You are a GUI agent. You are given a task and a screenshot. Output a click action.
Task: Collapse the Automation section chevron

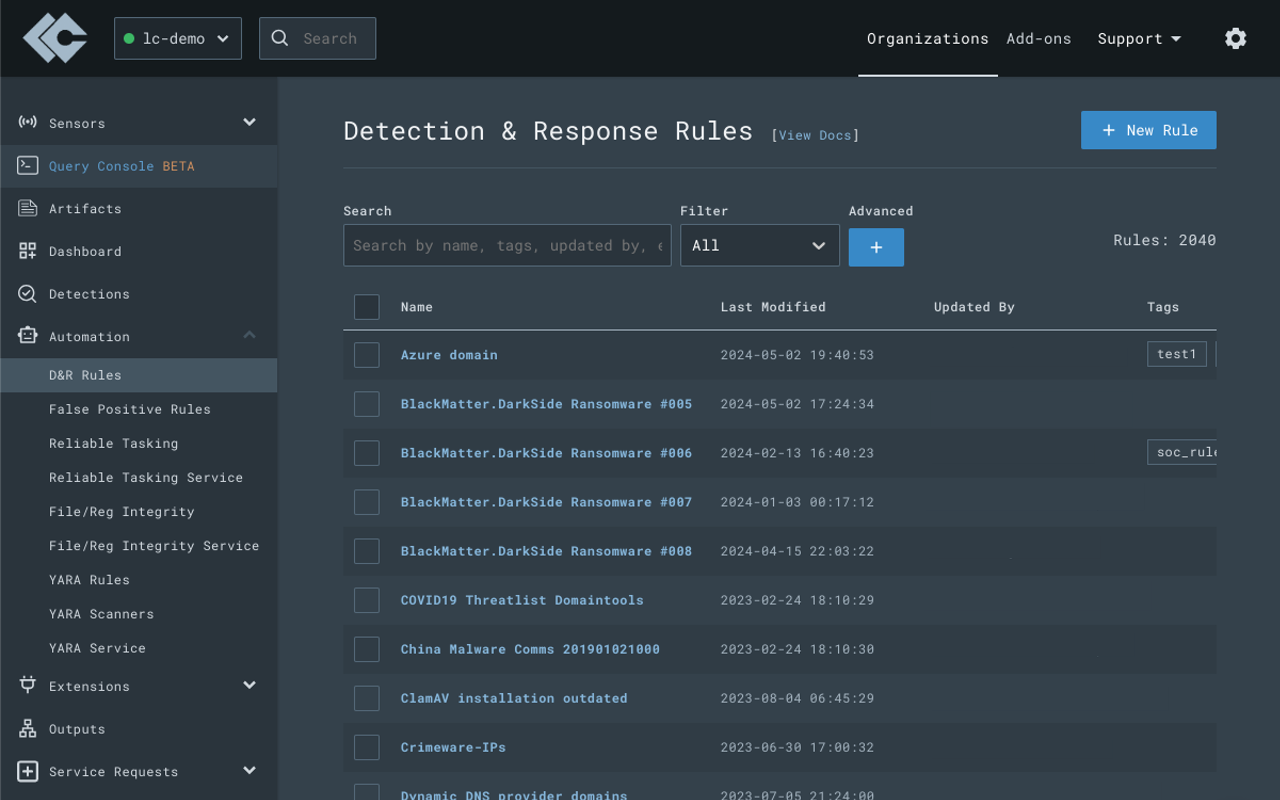tap(249, 336)
